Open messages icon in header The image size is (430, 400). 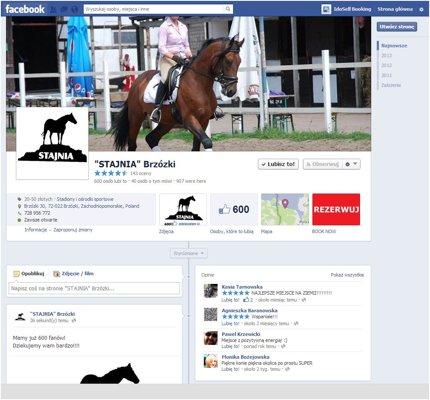pos(64,9)
